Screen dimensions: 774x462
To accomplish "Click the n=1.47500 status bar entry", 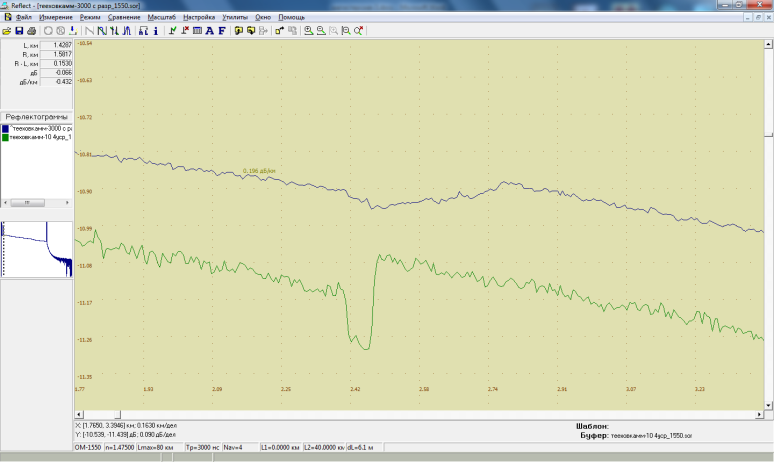I will (x=119, y=447).
